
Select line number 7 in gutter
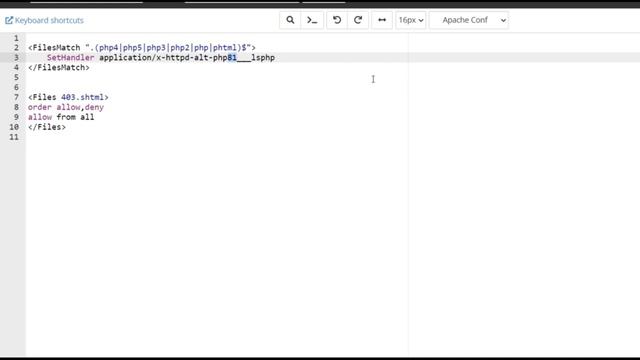click(16, 97)
